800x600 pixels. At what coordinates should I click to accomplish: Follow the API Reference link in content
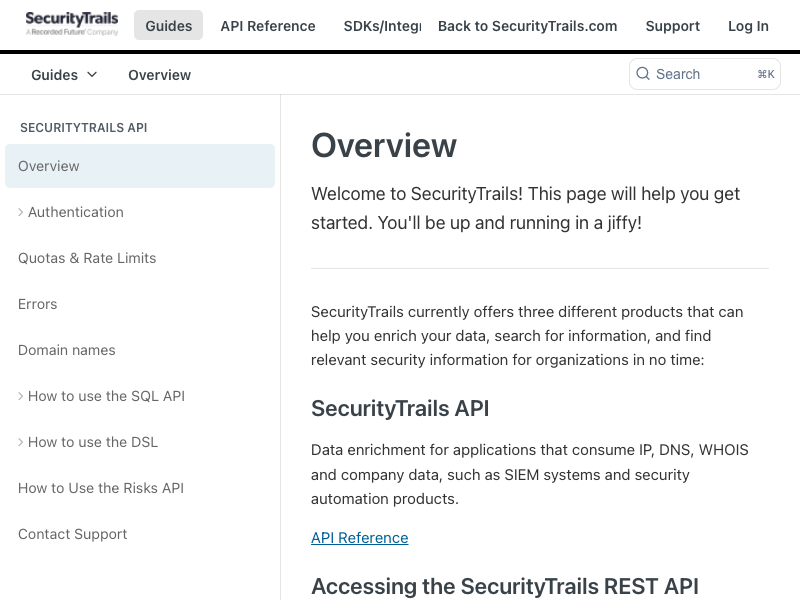pos(360,538)
